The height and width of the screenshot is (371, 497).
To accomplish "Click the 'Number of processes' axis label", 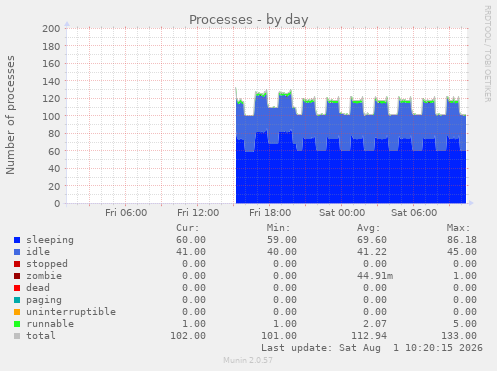I will 11,115.
